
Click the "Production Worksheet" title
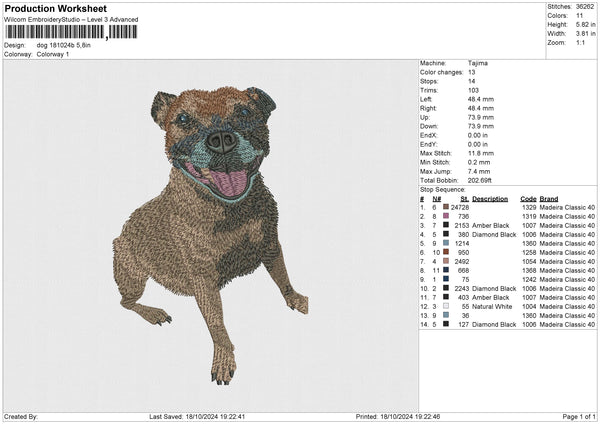[x=56, y=8]
